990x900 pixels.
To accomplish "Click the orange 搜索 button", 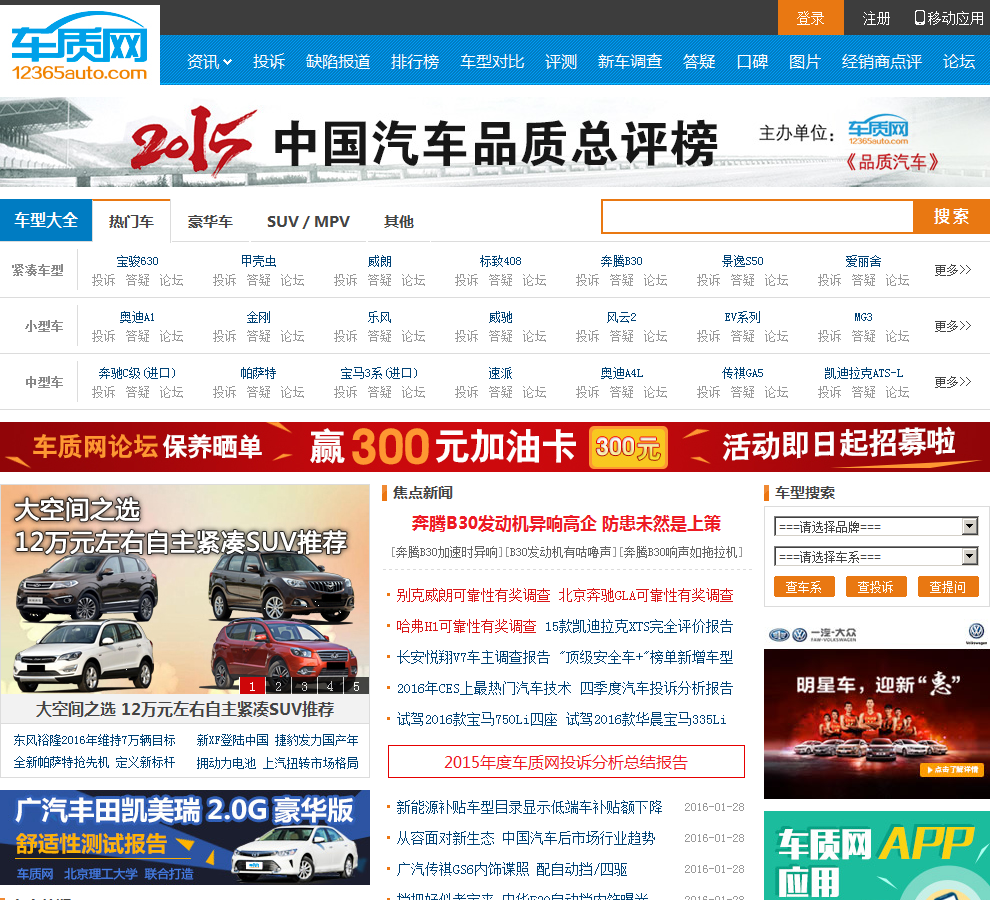I will click(x=951, y=217).
